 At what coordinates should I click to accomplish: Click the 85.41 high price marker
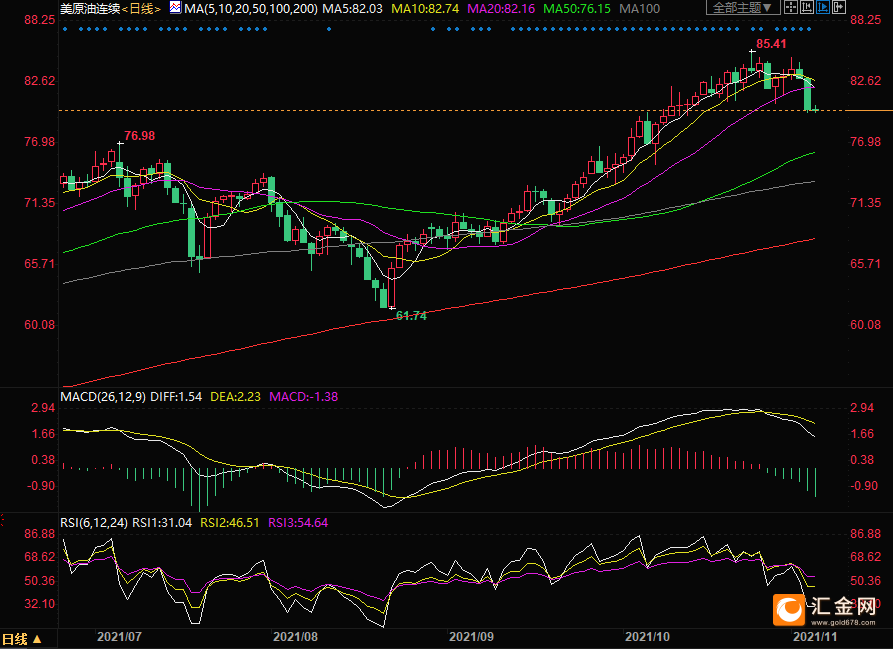771,44
